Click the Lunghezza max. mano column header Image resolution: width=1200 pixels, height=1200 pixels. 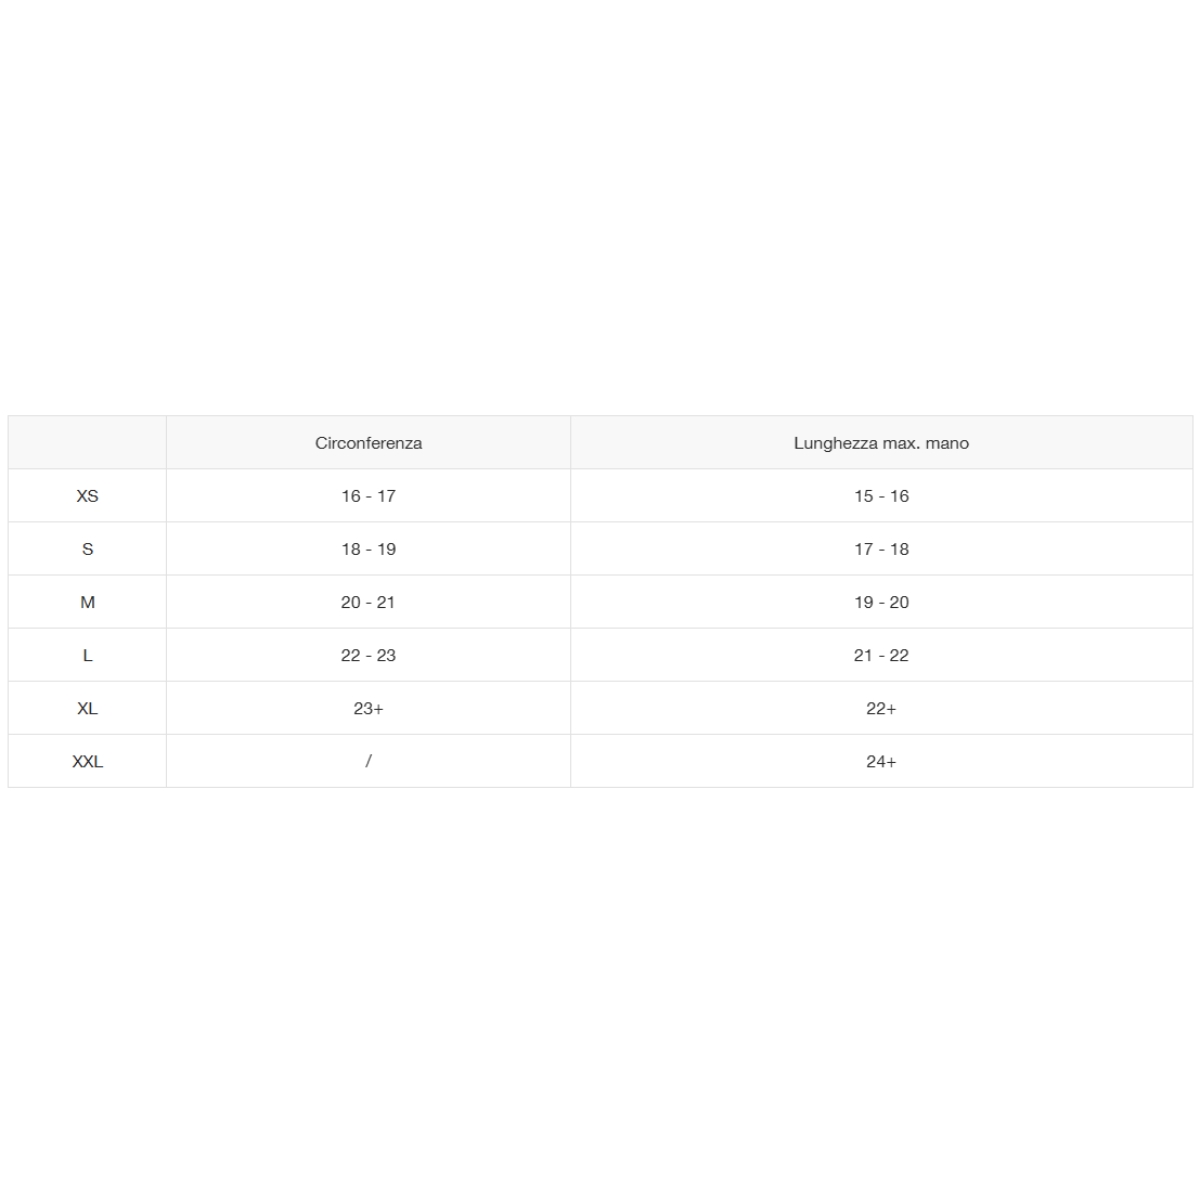coord(881,443)
